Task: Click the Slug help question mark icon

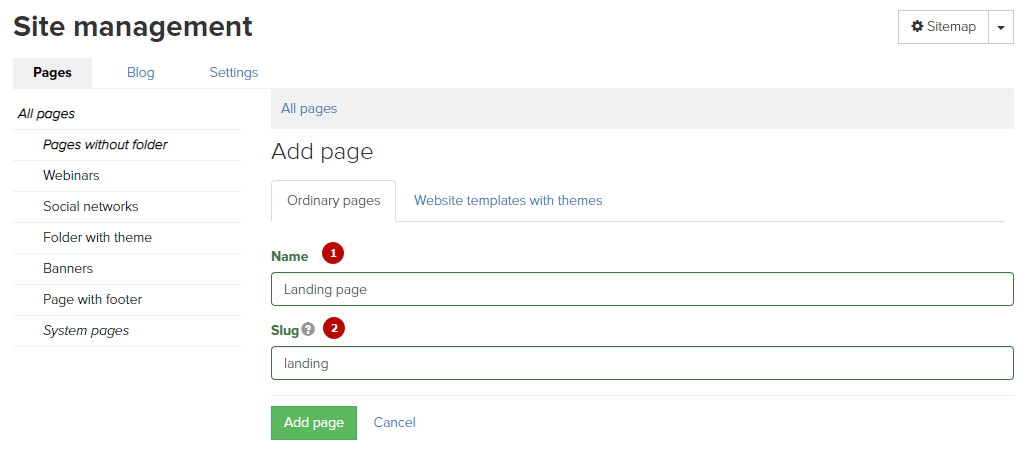Action: click(308, 329)
